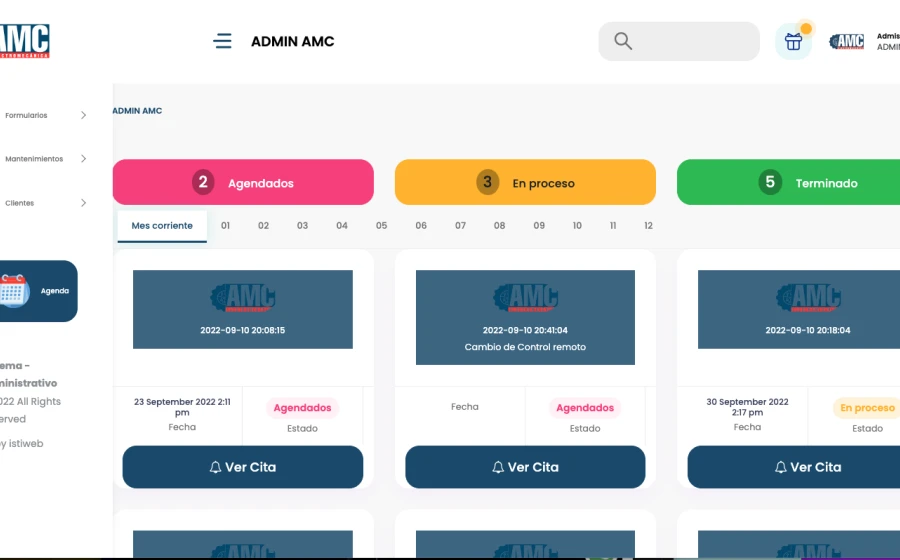Click En proceso tag on 30 September card
The image size is (900, 560).
pyautogui.click(x=867, y=408)
